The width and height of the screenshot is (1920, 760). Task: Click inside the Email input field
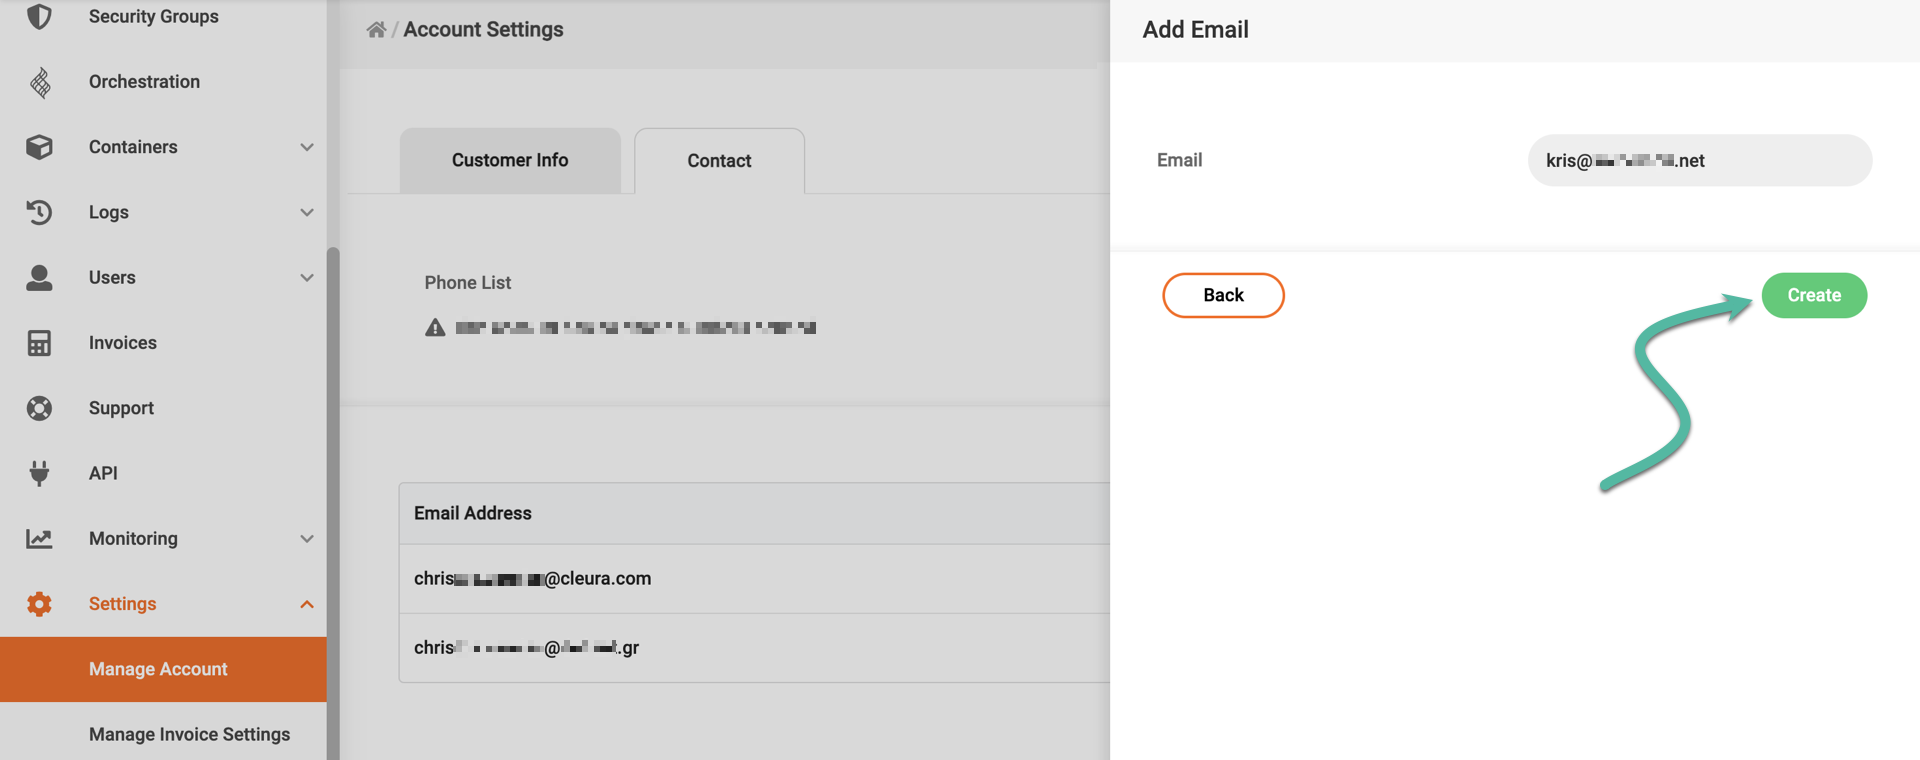pos(1698,160)
